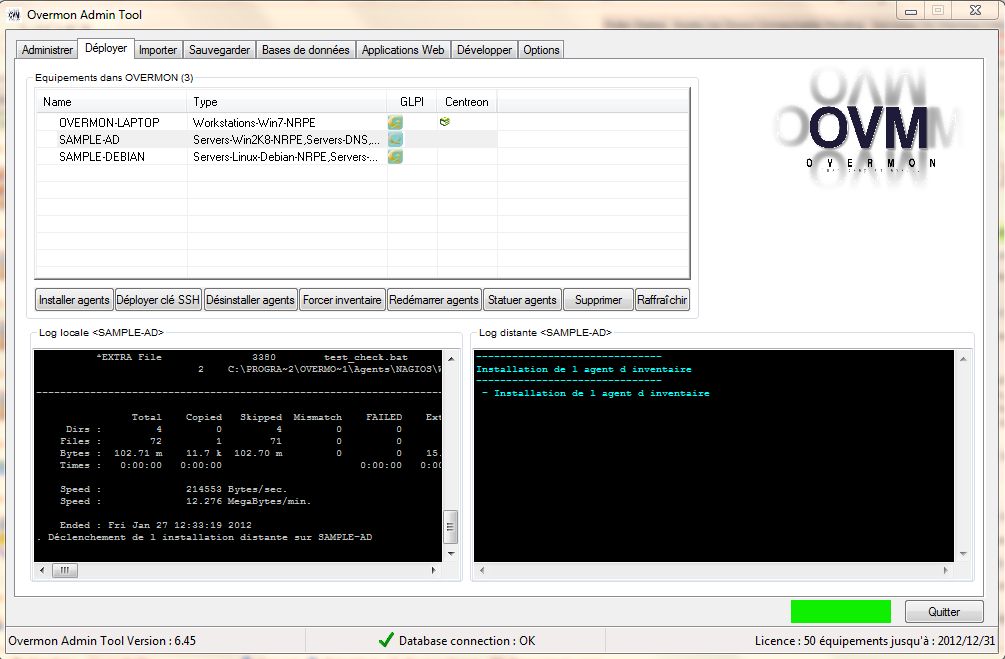Image resolution: width=1005 pixels, height=659 pixels.
Task: Click local log horizontal scrollbar thumb
Action: click(65, 570)
